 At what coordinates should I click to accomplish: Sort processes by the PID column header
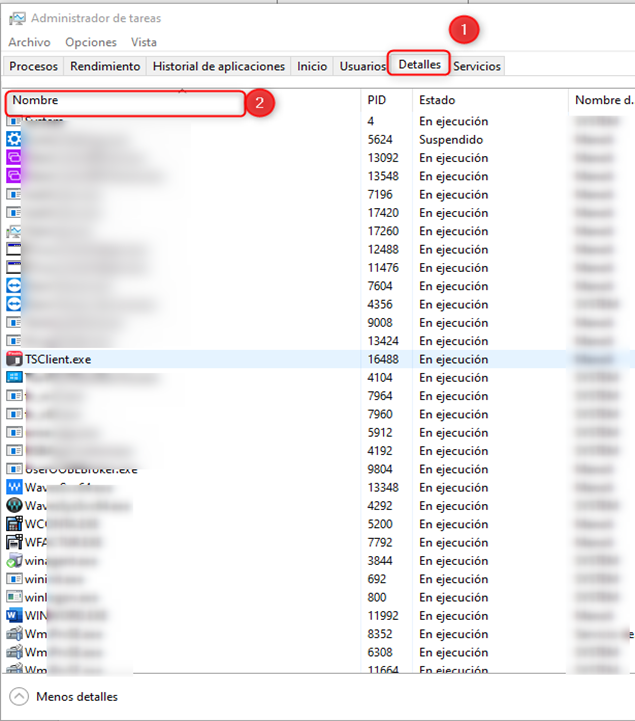point(377,101)
